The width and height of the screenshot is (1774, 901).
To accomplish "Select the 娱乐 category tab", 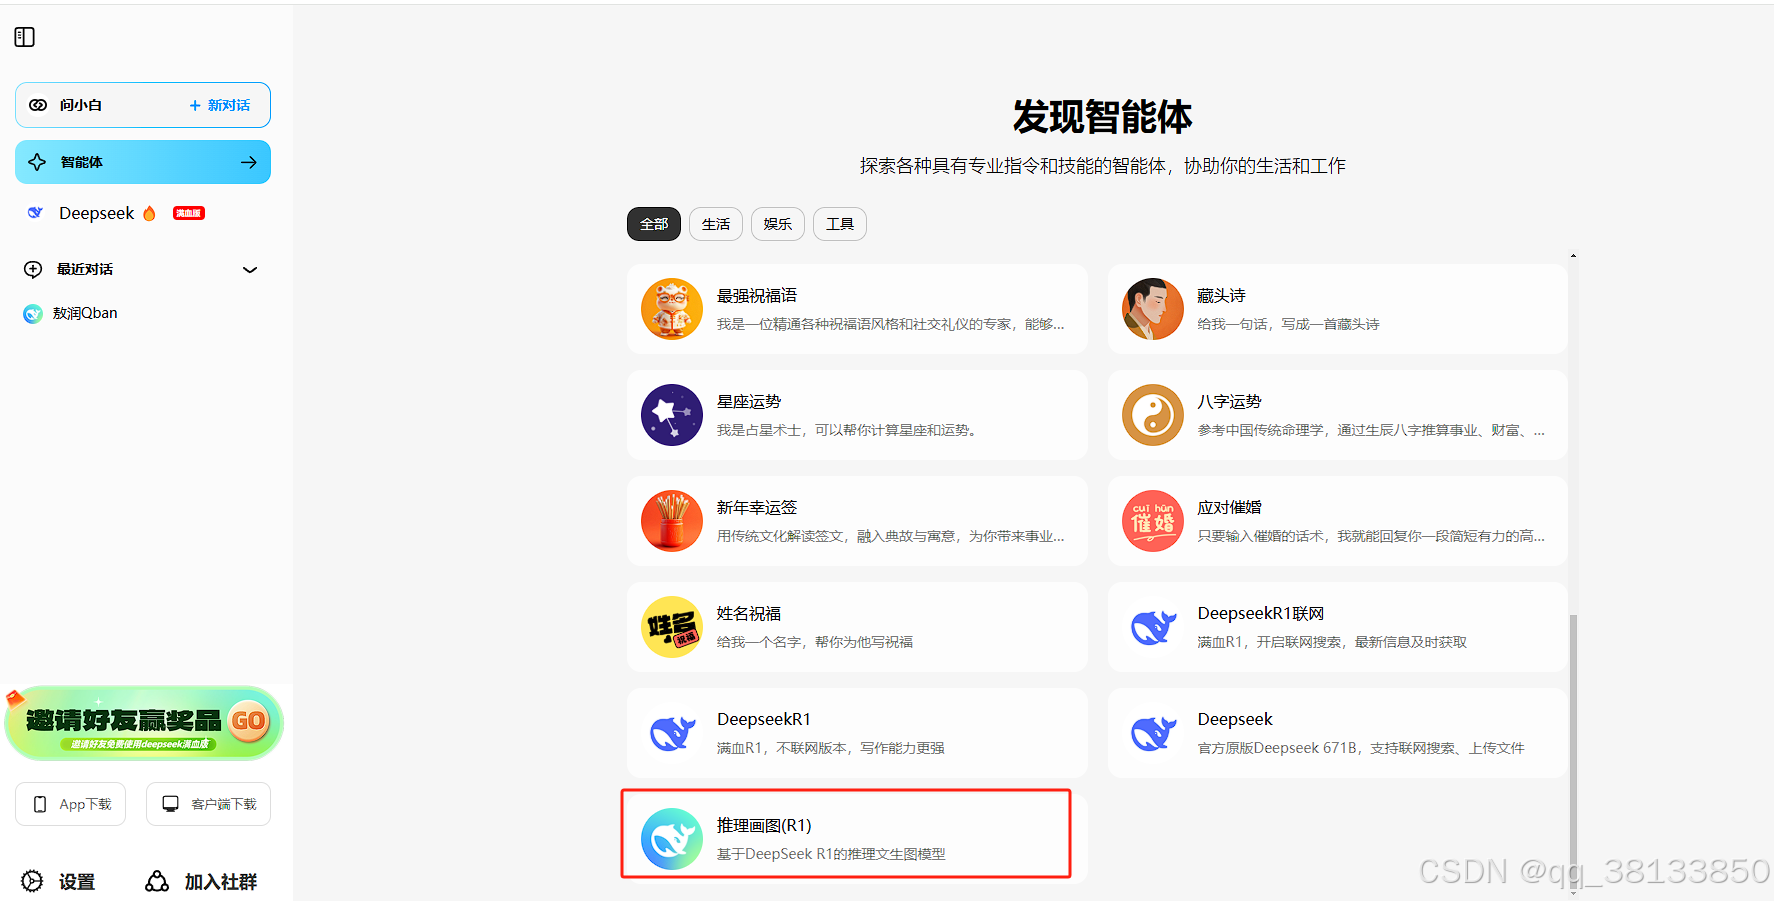I will tap(778, 224).
